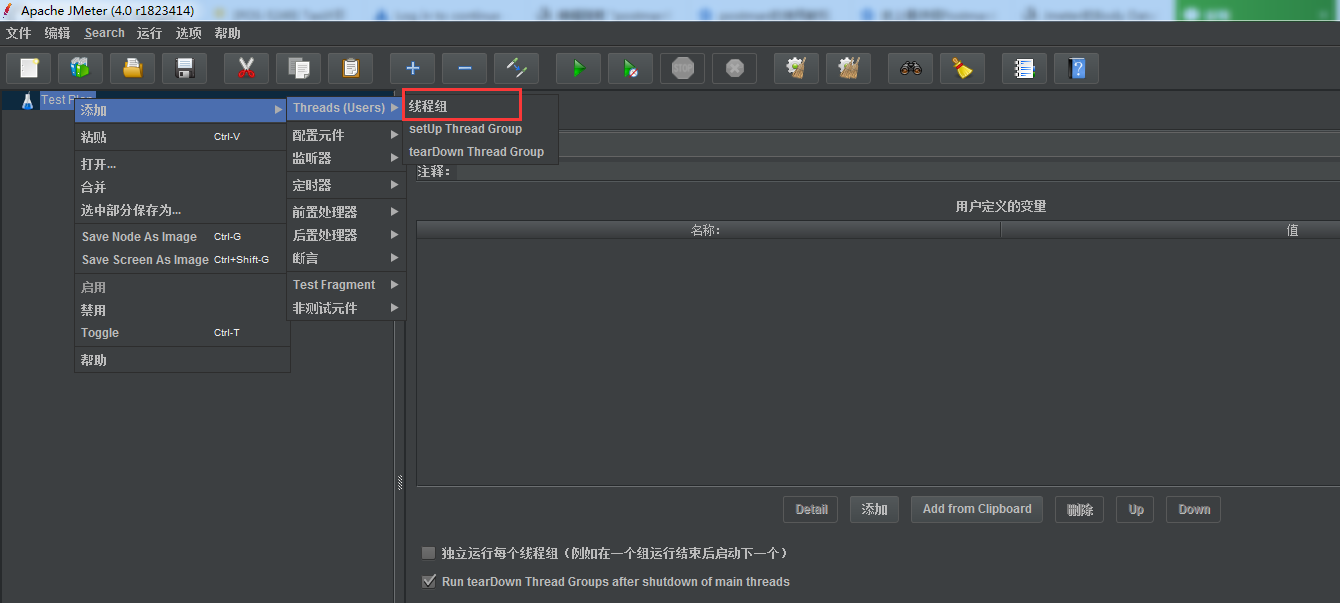Click Start no pauses icon

pyautogui.click(x=630, y=68)
